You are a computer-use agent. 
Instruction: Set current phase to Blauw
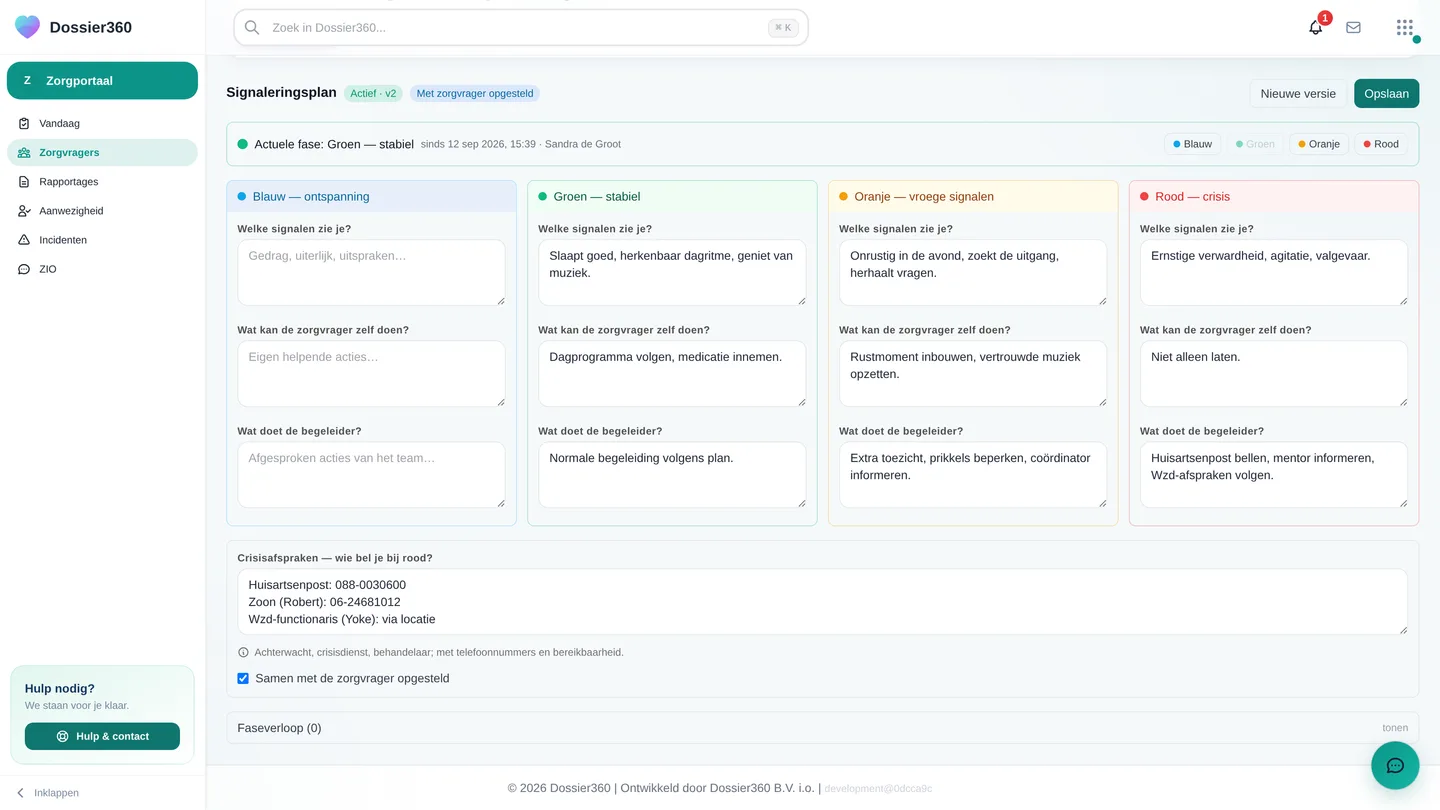tap(1192, 144)
